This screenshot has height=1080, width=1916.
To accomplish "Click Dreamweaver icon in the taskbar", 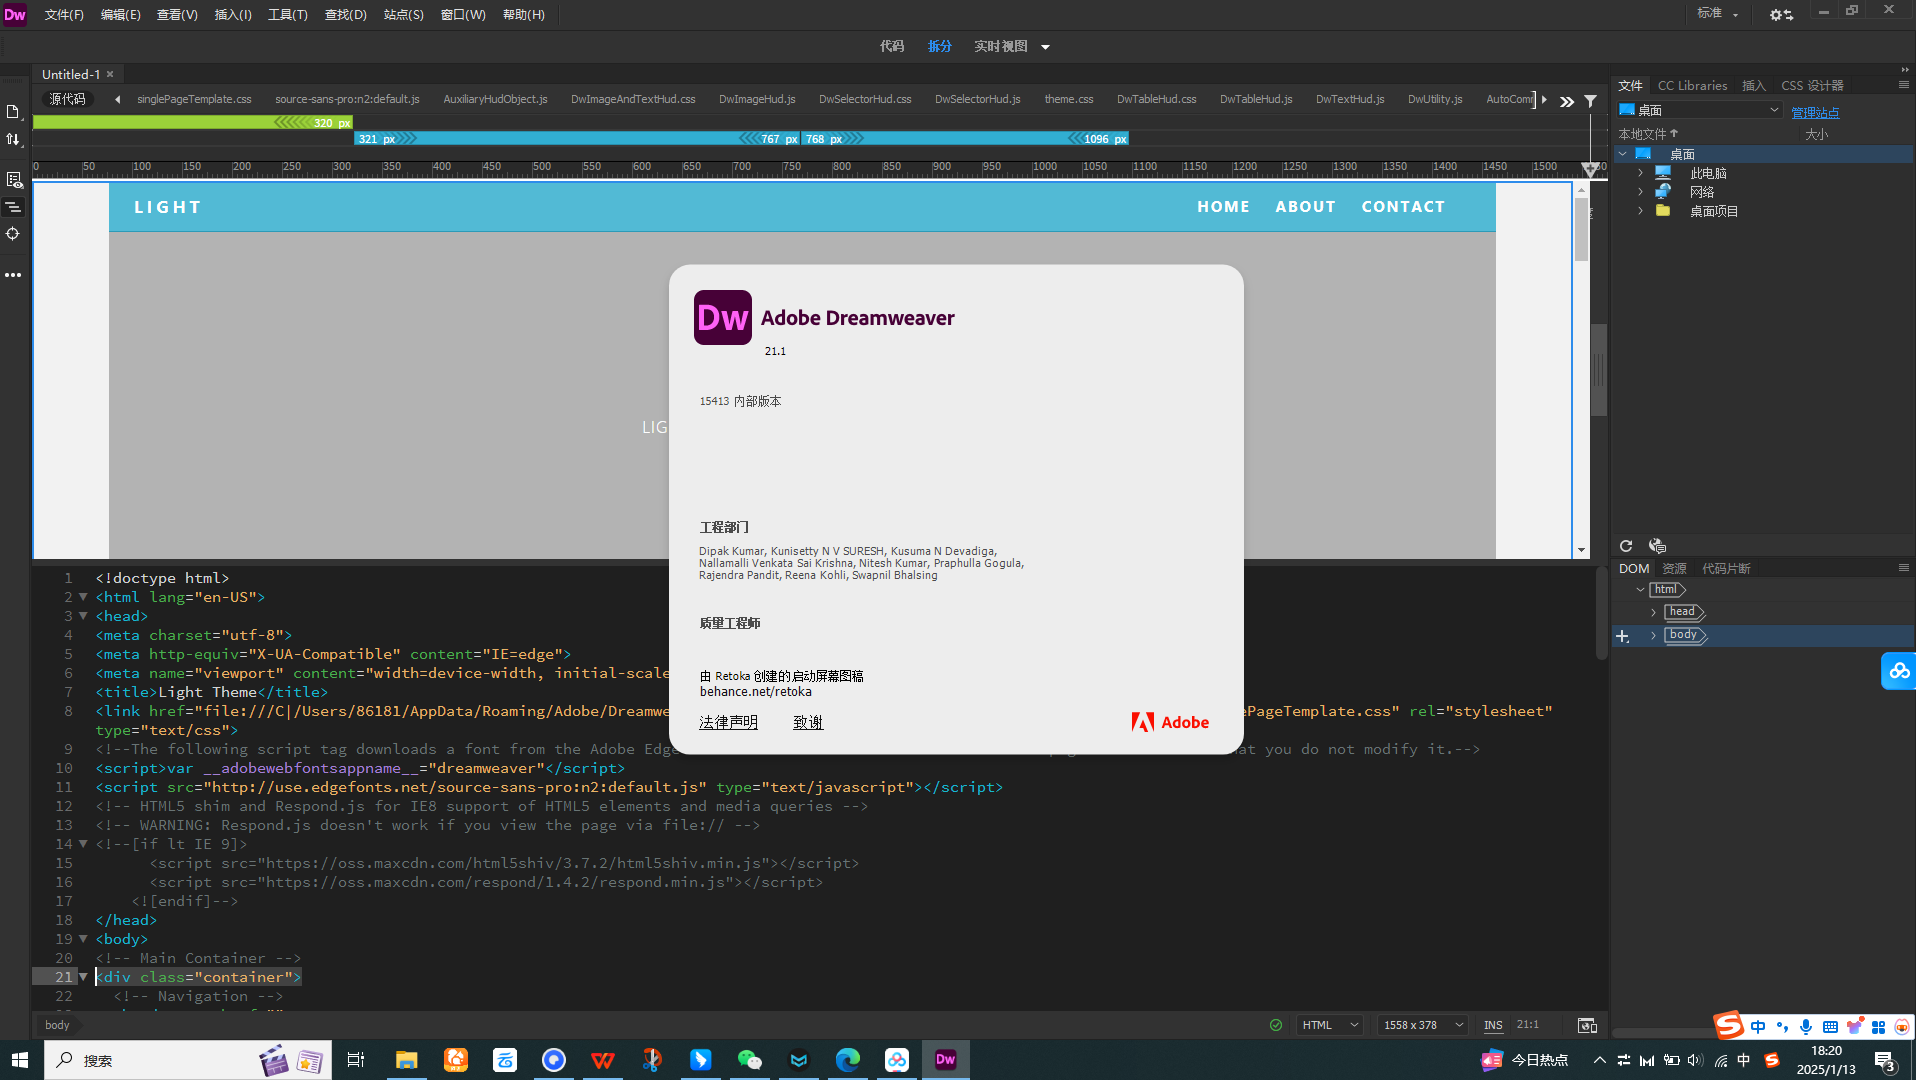I will (x=945, y=1060).
